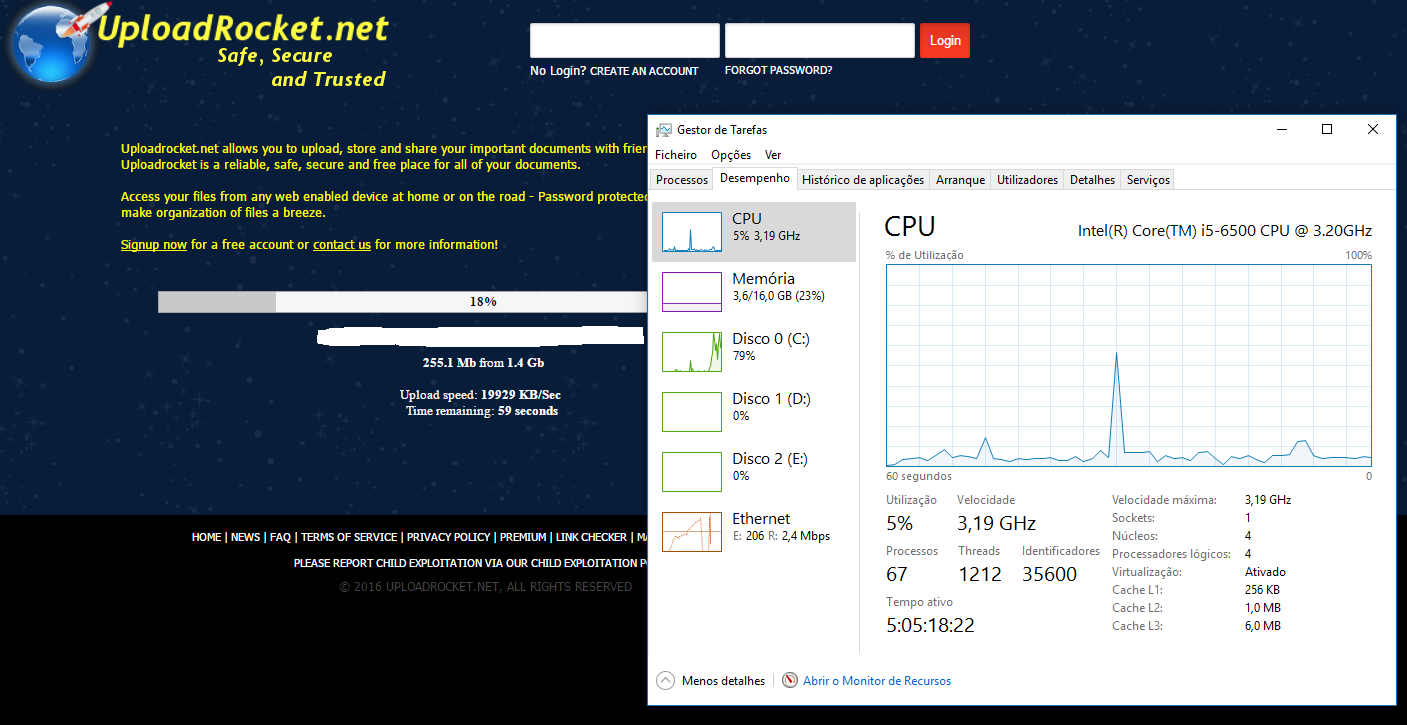Collapse view with Menos detalhes chevron
Image resolution: width=1407 pixels, height=725 pixels.
[666, 681]
